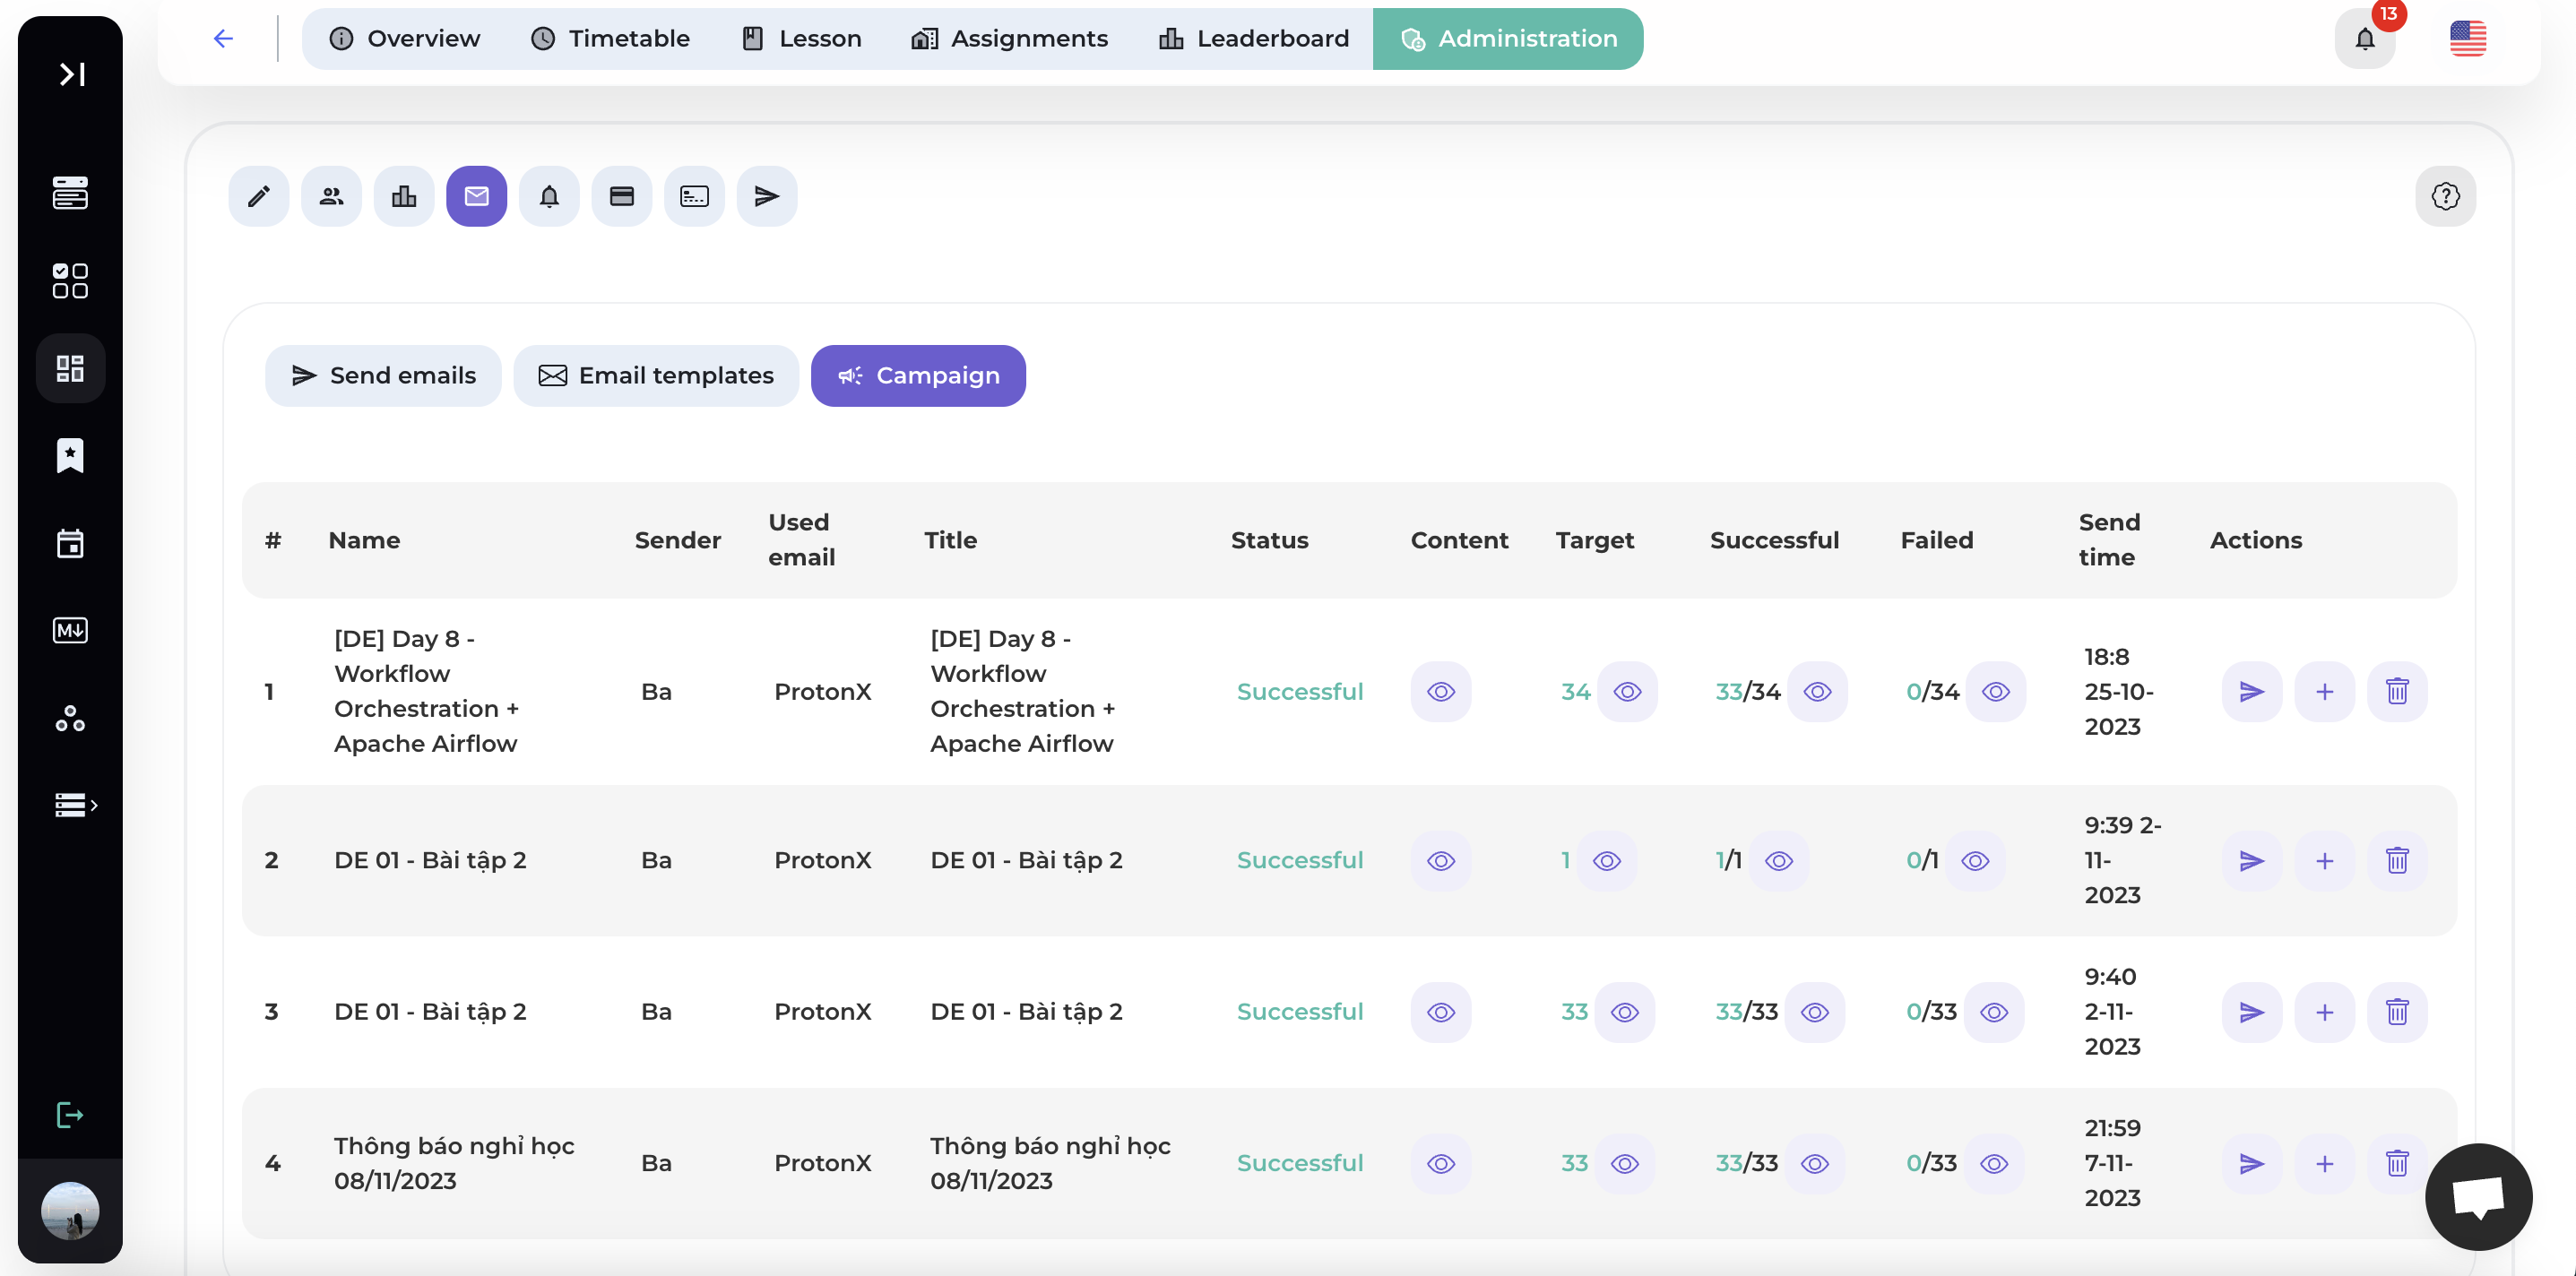Viewport: 2576px width, 1276px height.
Task: Open the three-circles group icon in sidebar
Action: (70, 718)
